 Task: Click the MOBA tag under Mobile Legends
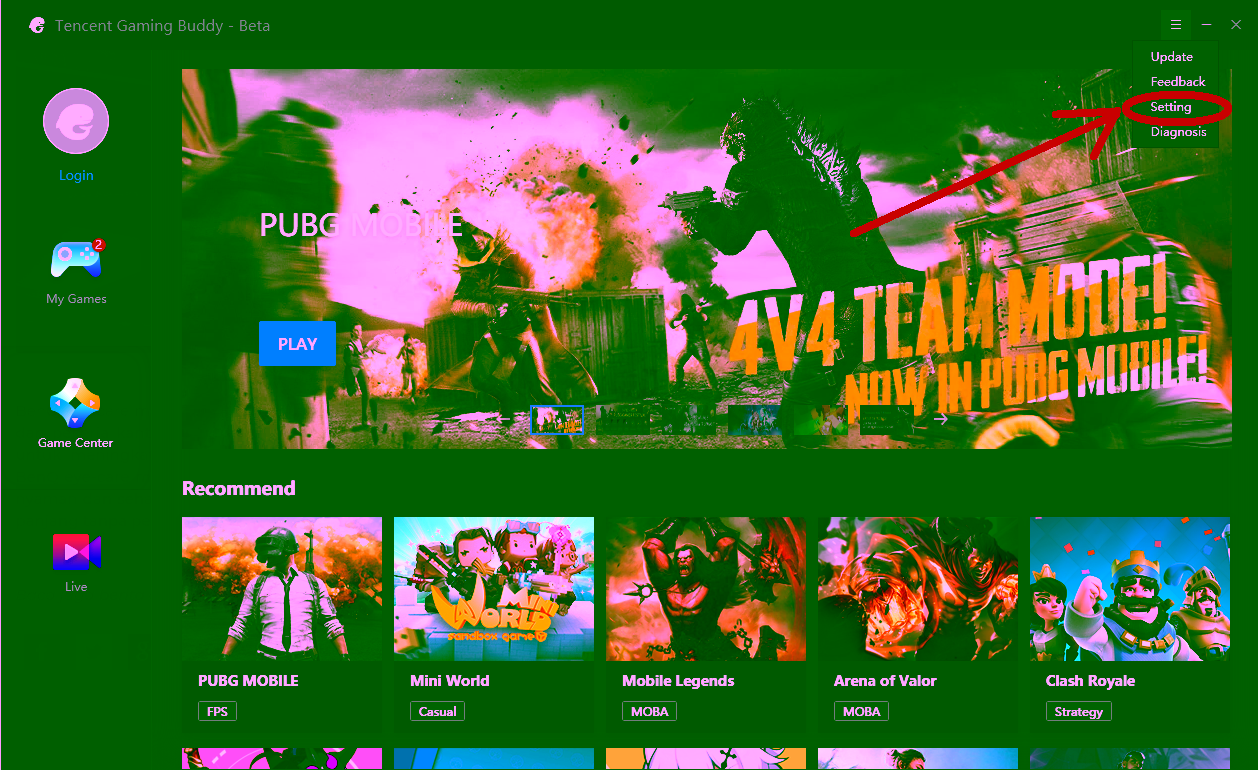pyautogui.click(x=649, y=712)
